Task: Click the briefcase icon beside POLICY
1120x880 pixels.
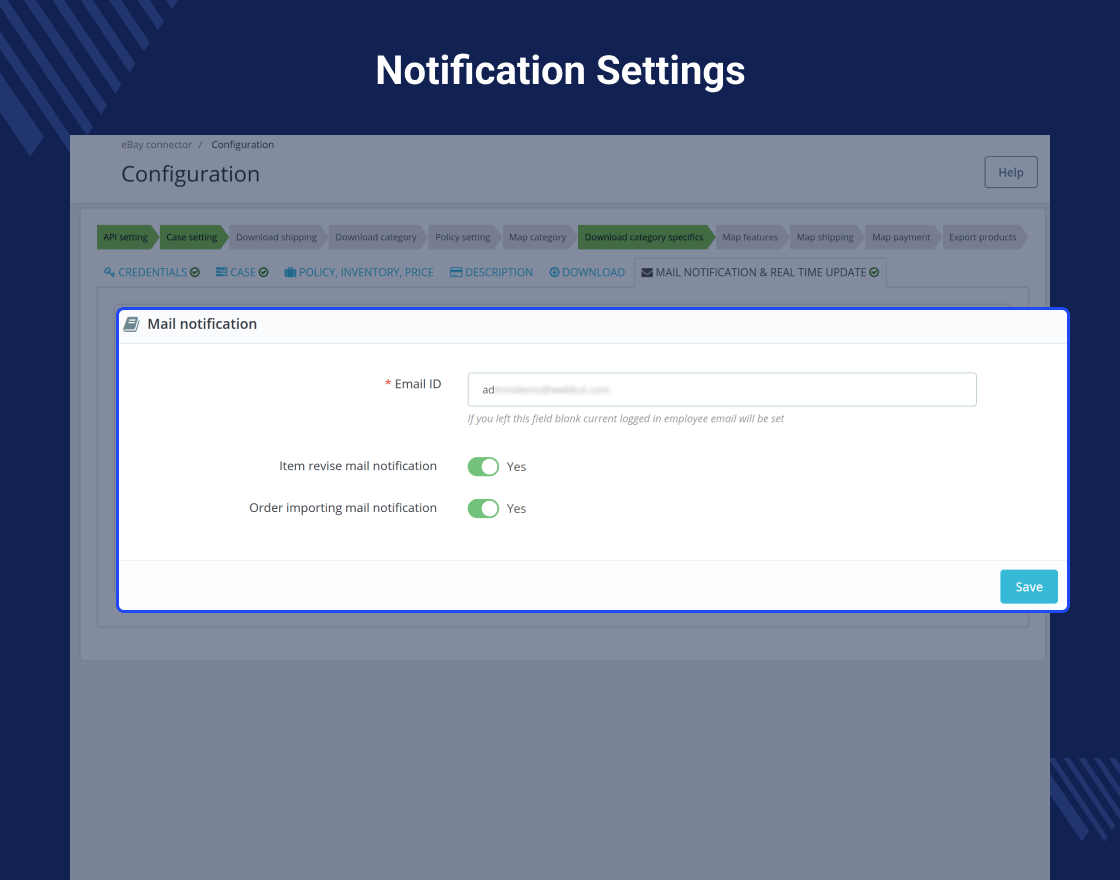Action: click(x=290, y=272)
